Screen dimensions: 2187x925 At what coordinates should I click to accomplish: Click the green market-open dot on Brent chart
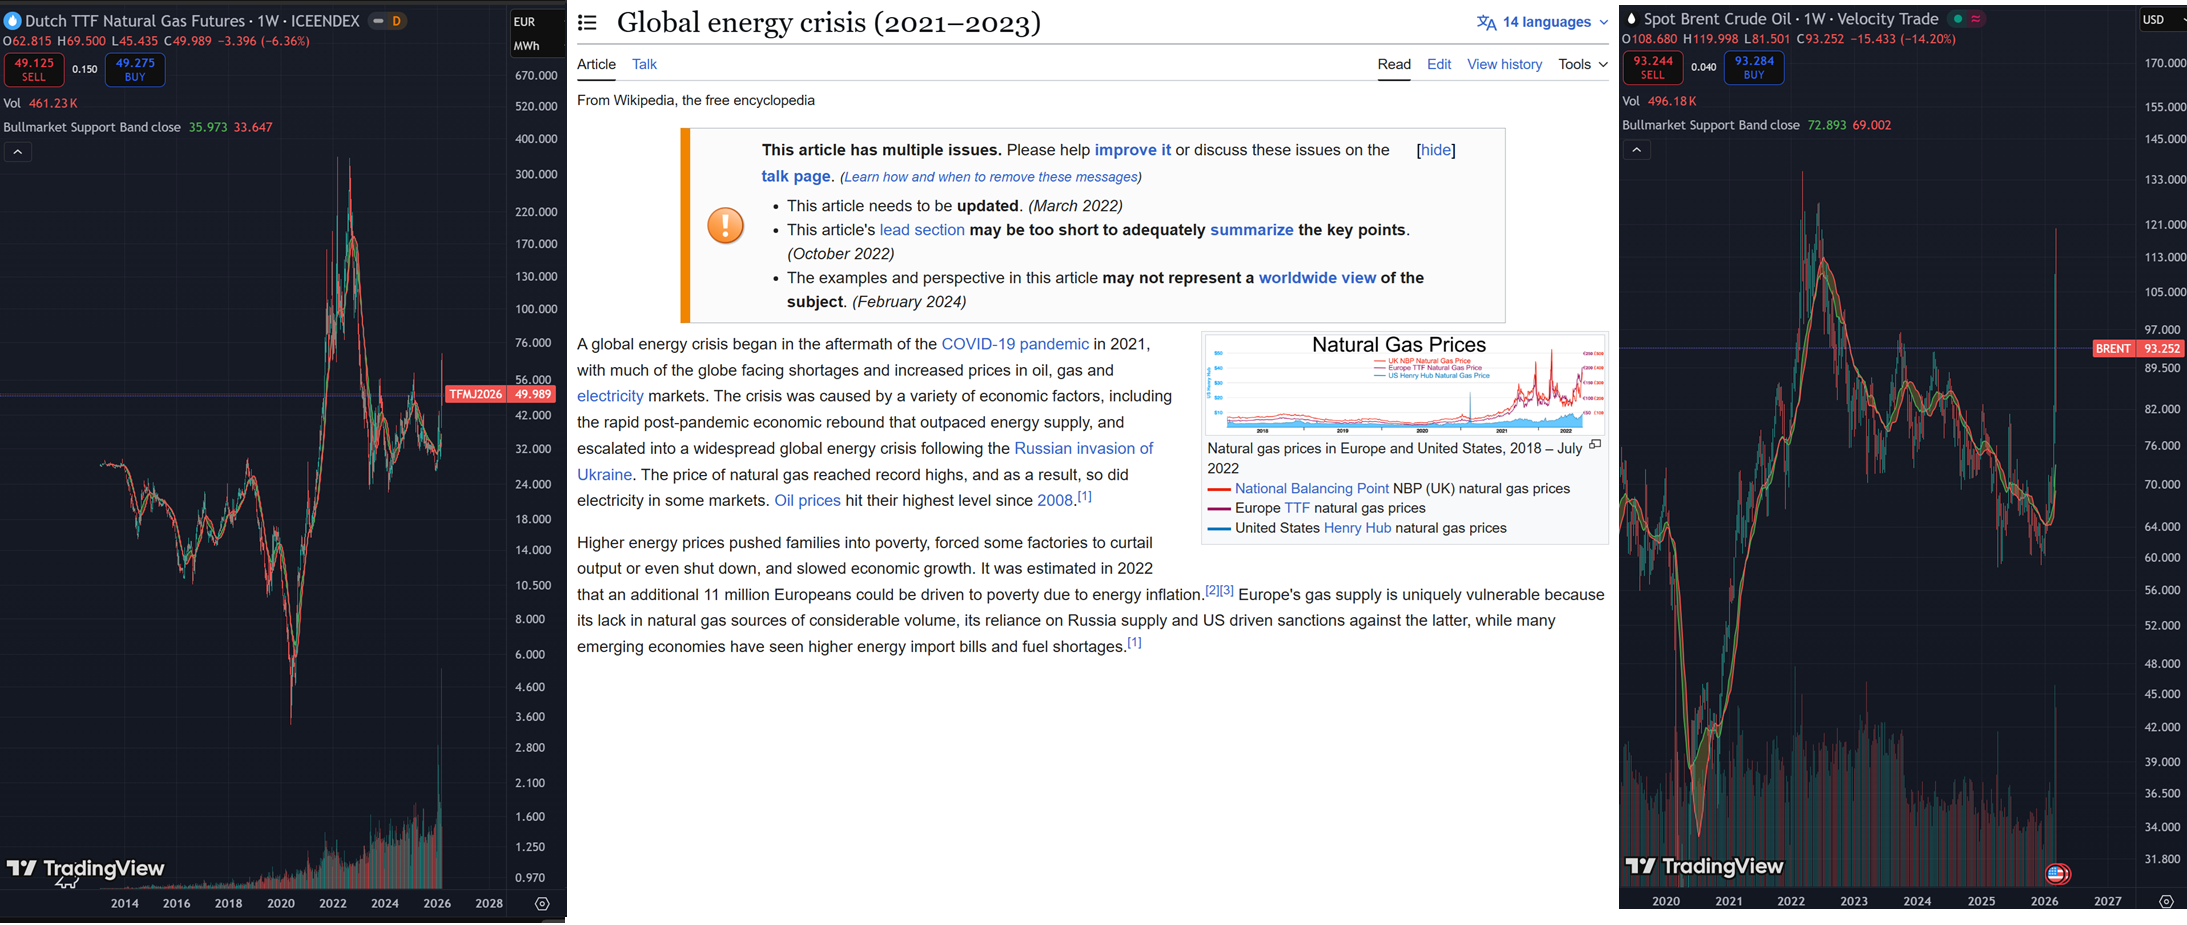1957,19
